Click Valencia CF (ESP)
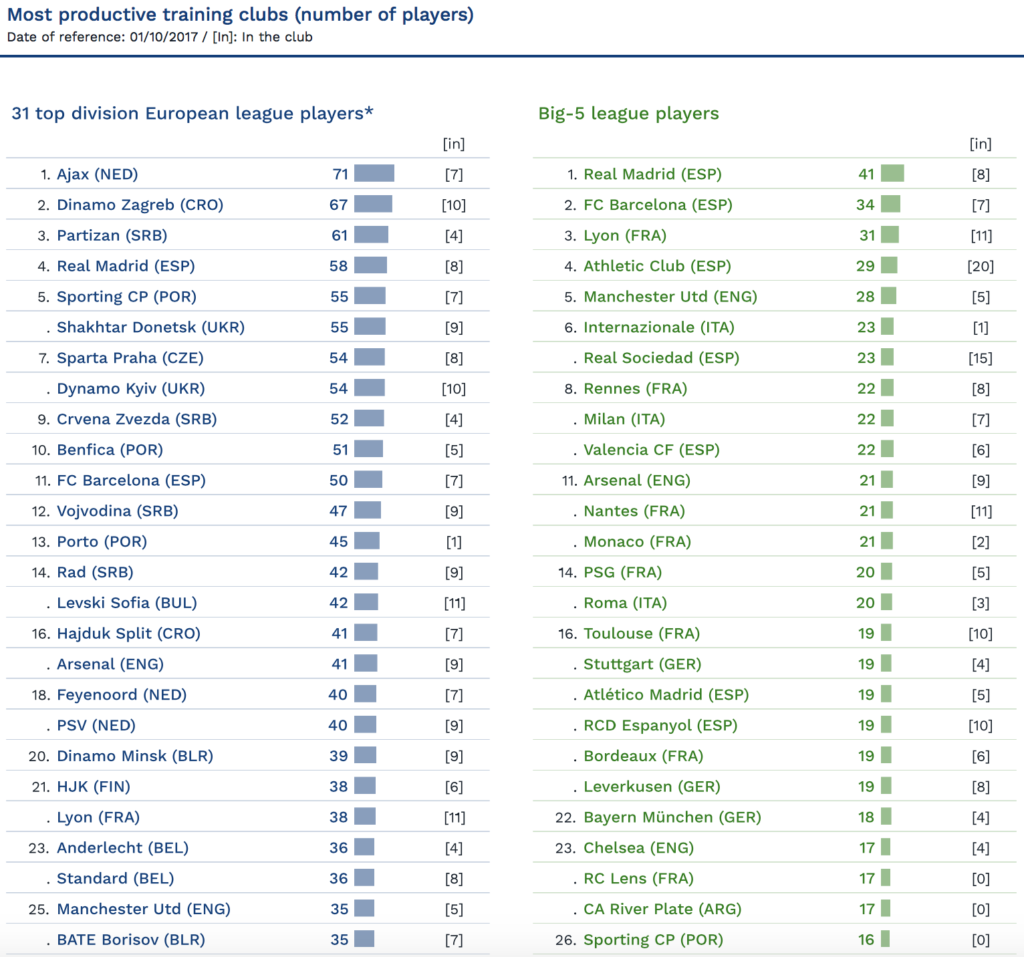This screenshot has height=957, width=1024. click(652, 450)
